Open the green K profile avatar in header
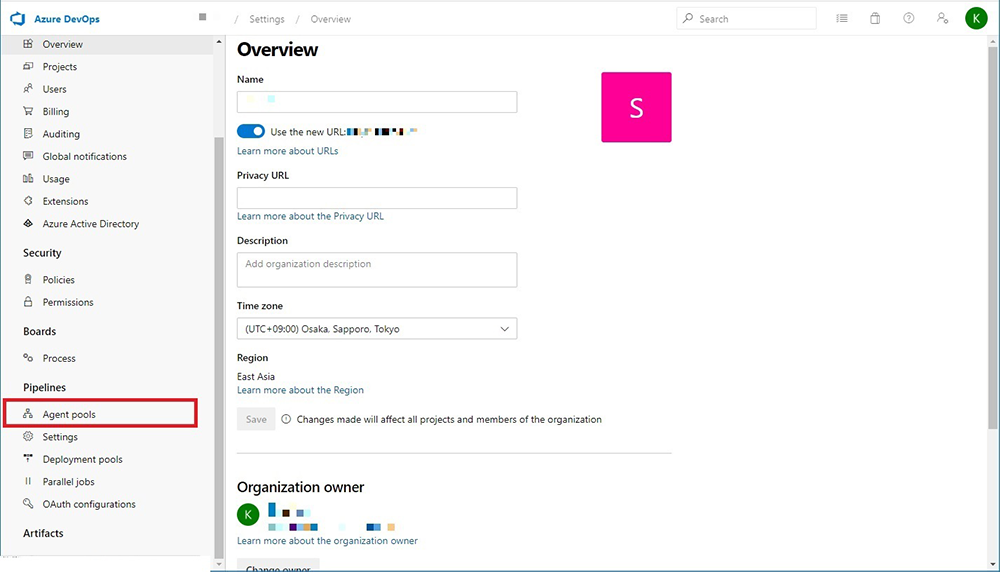Image resolution: width=1000 pixels, height=572 pixels. coord(976,18)
